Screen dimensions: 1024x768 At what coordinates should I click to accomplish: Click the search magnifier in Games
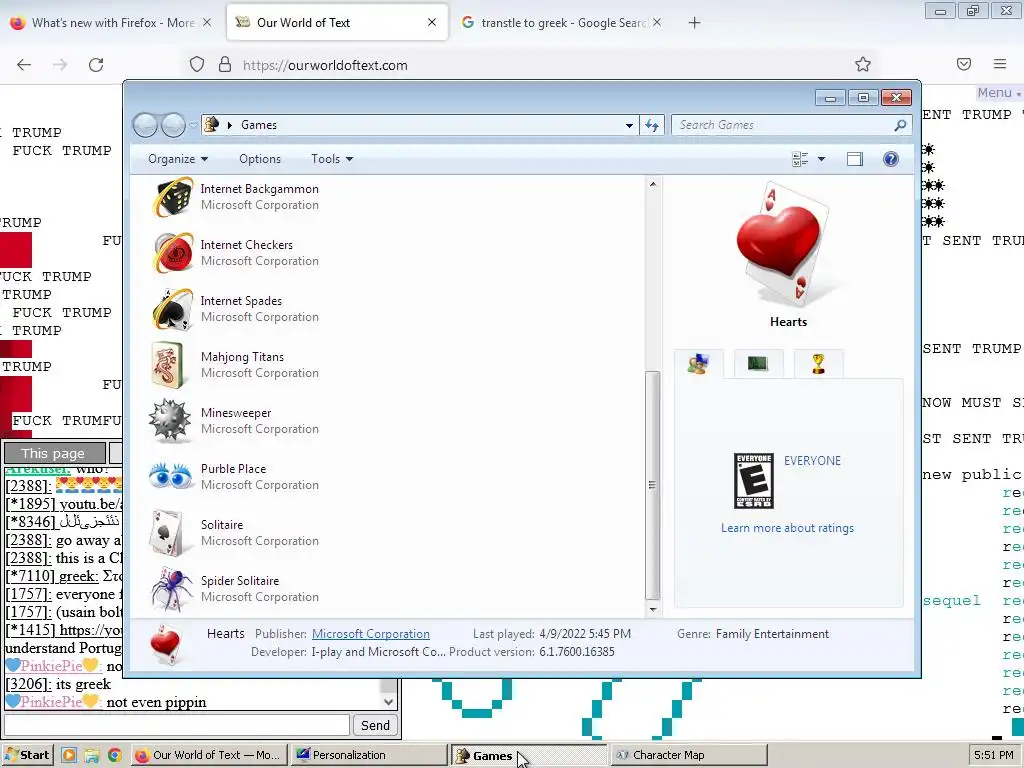(x=900, y=125)
